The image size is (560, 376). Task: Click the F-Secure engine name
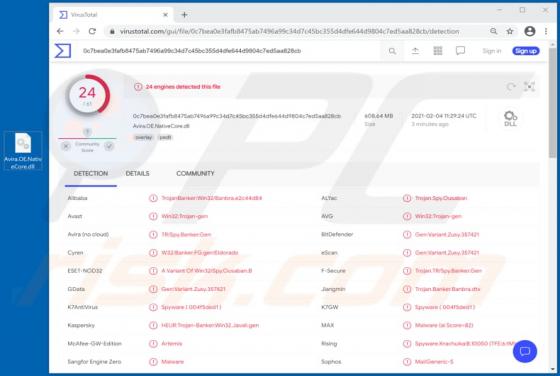coord(333,271)
